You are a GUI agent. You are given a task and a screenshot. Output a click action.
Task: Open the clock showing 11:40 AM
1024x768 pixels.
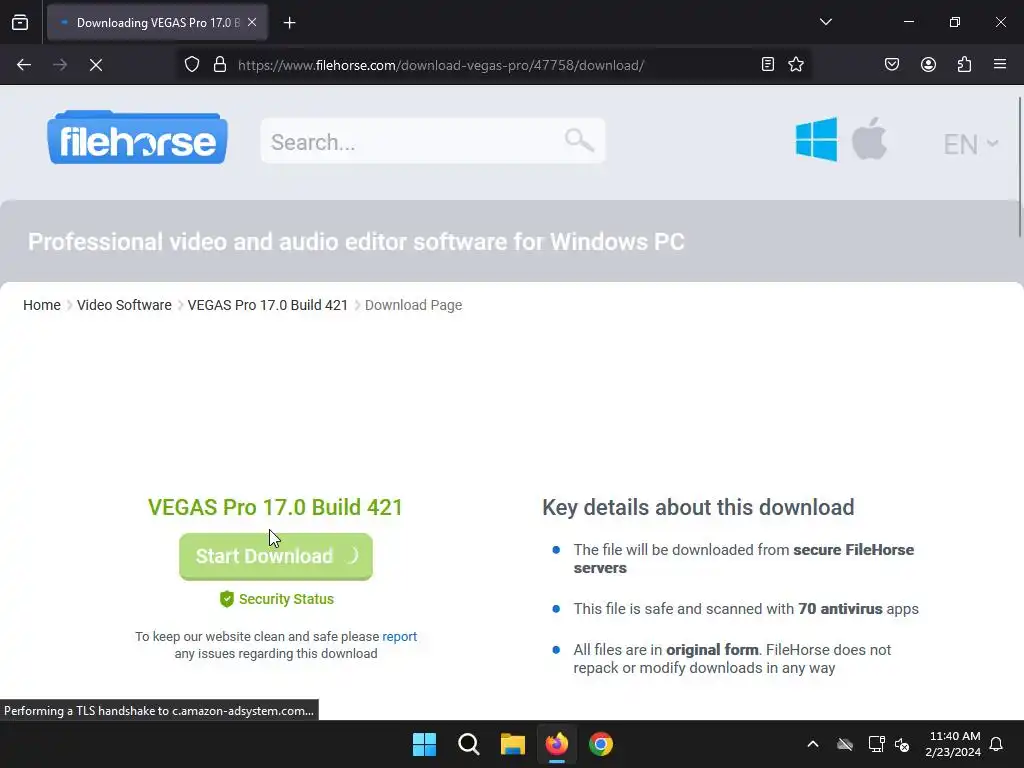(x=953, y=744)
